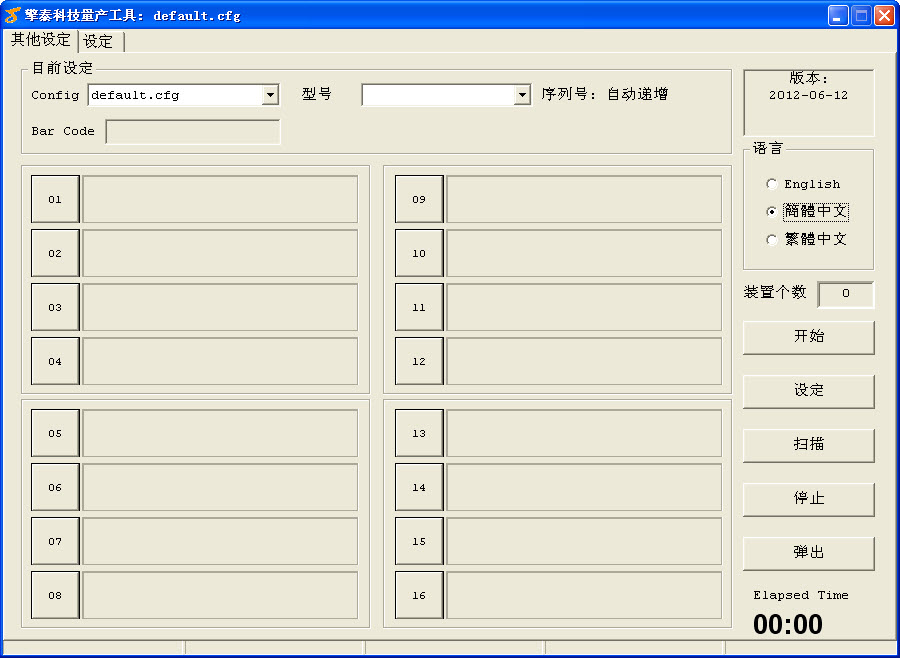Viewport: 900px width, 658px height.
Task: Select device slot button 09
Action: tap(419, 200)
